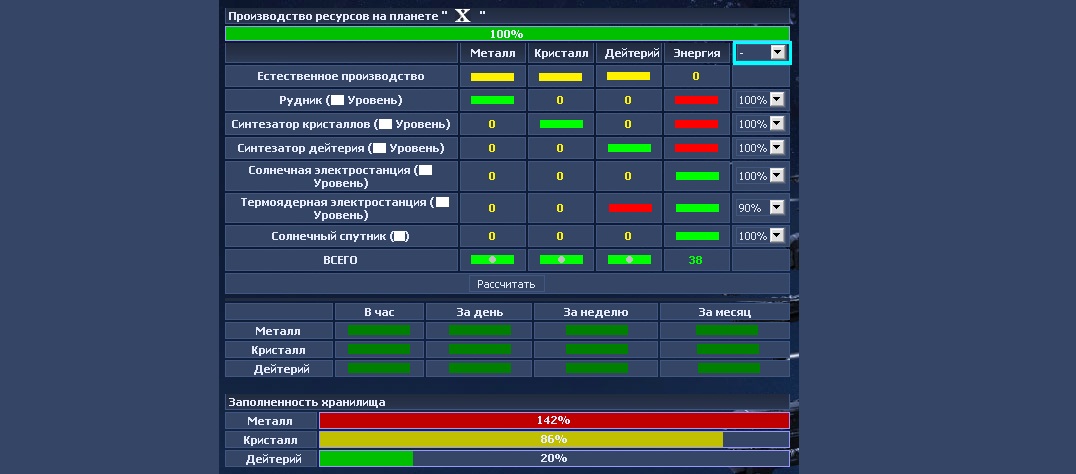Click the За месяц column header
1076x474 pixels.
pyautogui.click(x=725, y=312)
